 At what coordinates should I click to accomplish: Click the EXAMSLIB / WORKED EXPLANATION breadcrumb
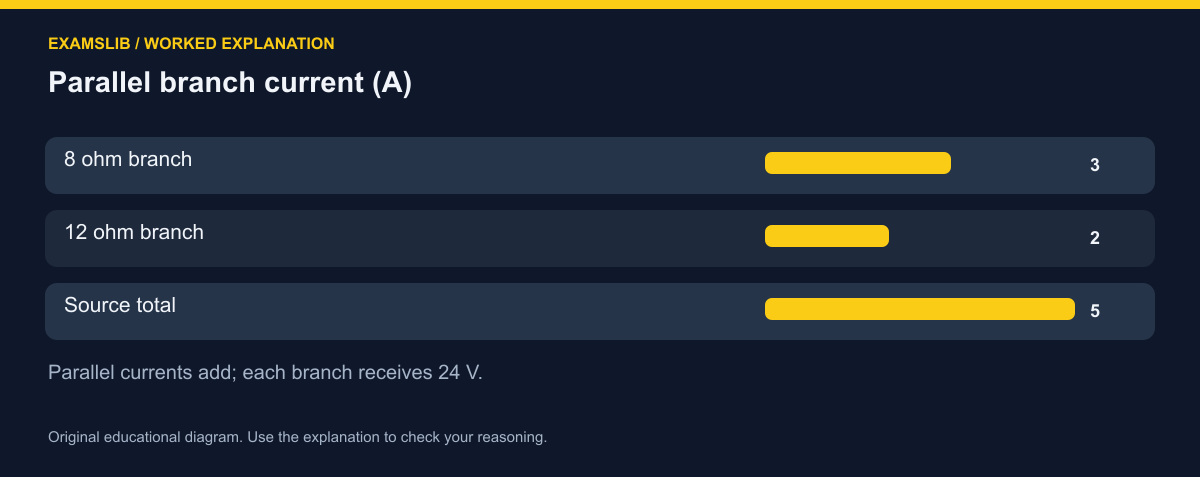(191, 44)
